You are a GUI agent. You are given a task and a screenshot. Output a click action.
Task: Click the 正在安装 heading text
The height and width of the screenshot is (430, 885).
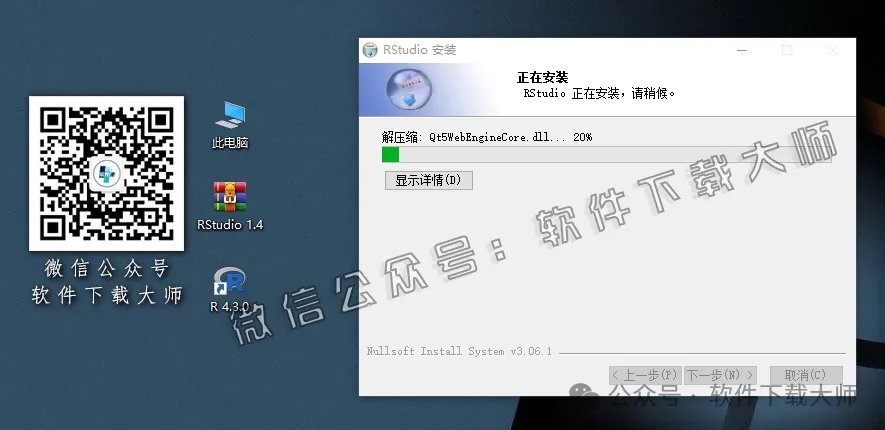point(542,77)
